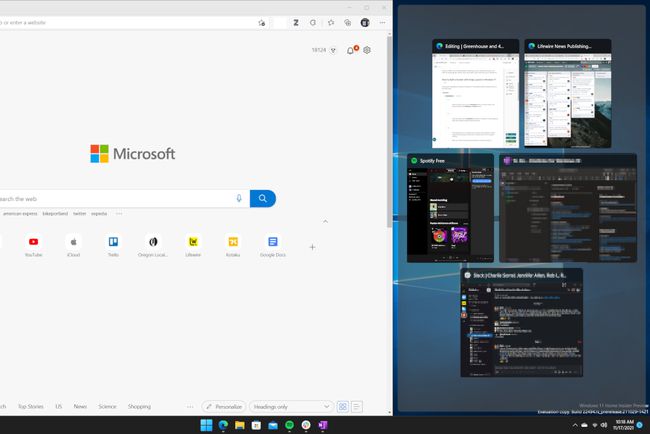
Task: Open Spotify from taskbar
Action: 289,425
